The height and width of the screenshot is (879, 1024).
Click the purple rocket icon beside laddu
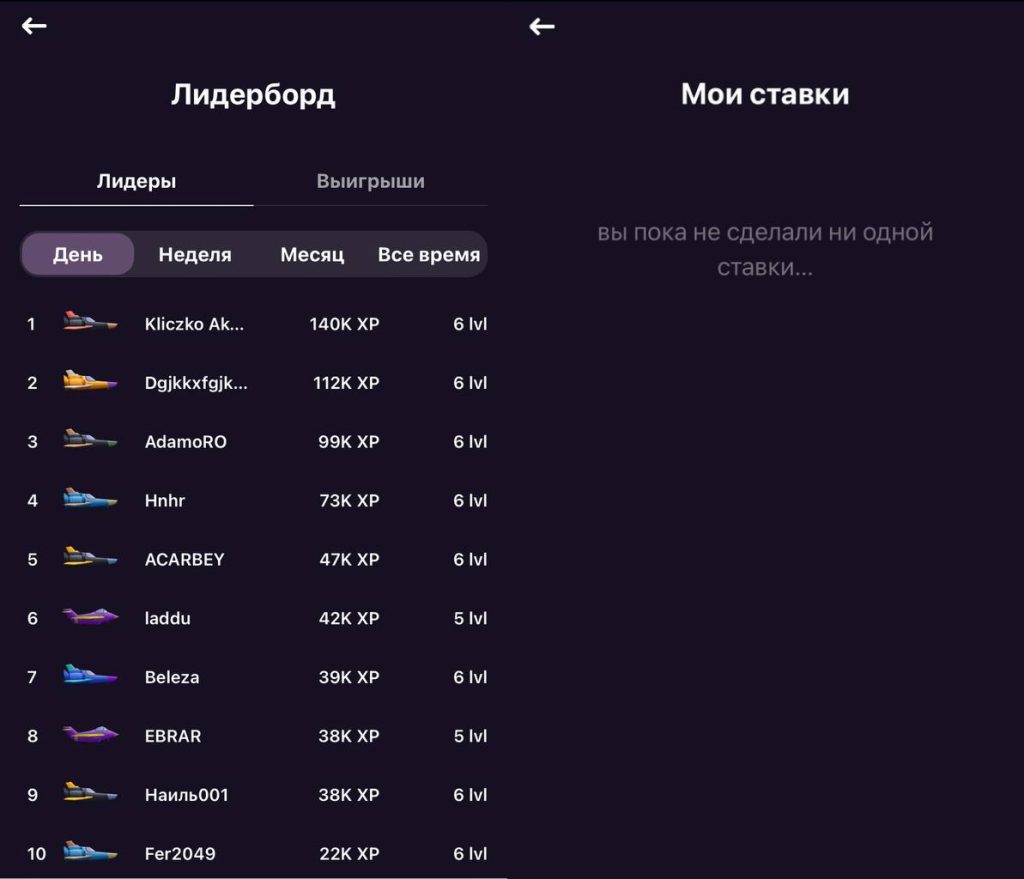pos(90,617)
